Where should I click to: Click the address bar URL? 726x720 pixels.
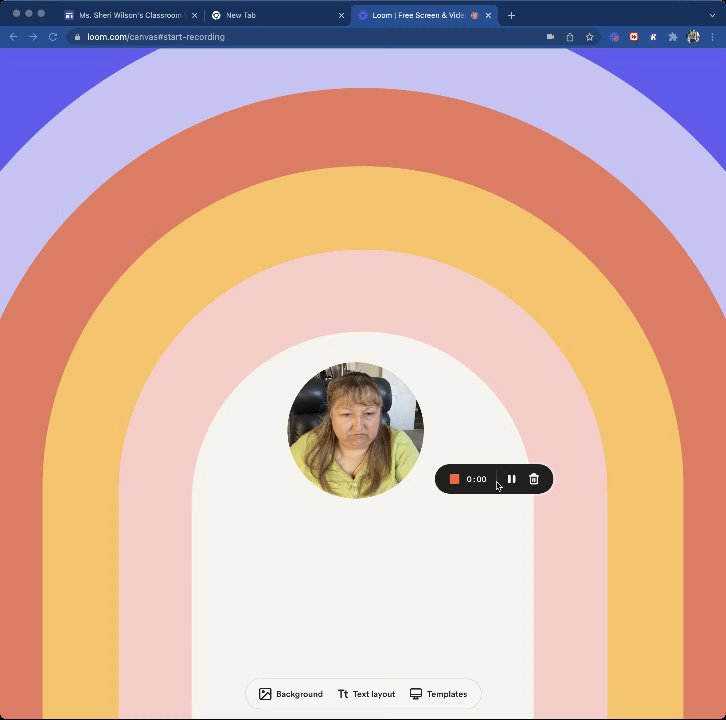pyautogui.click(x=156, y=37)
